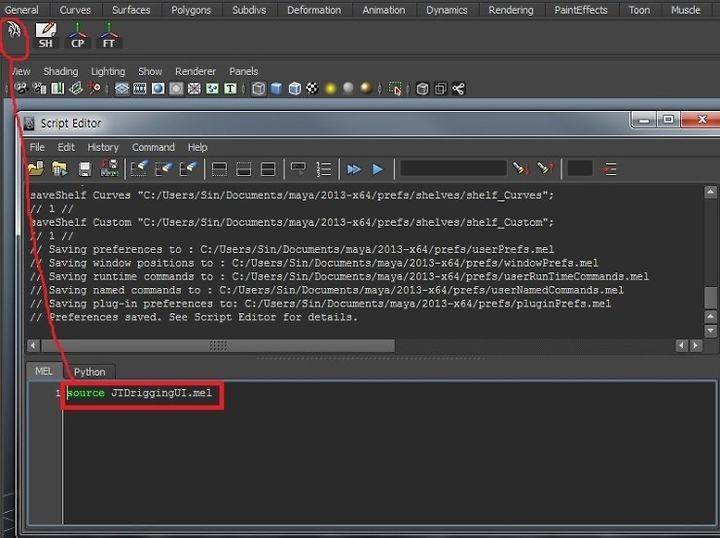Click the high quality rendering sphere icon

click(366, 88)
